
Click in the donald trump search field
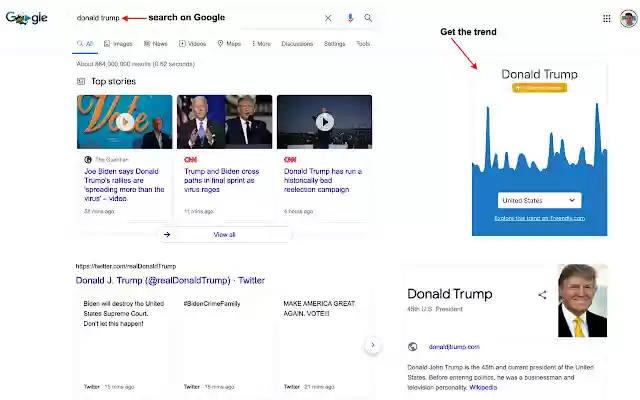(x=98, y=18)
